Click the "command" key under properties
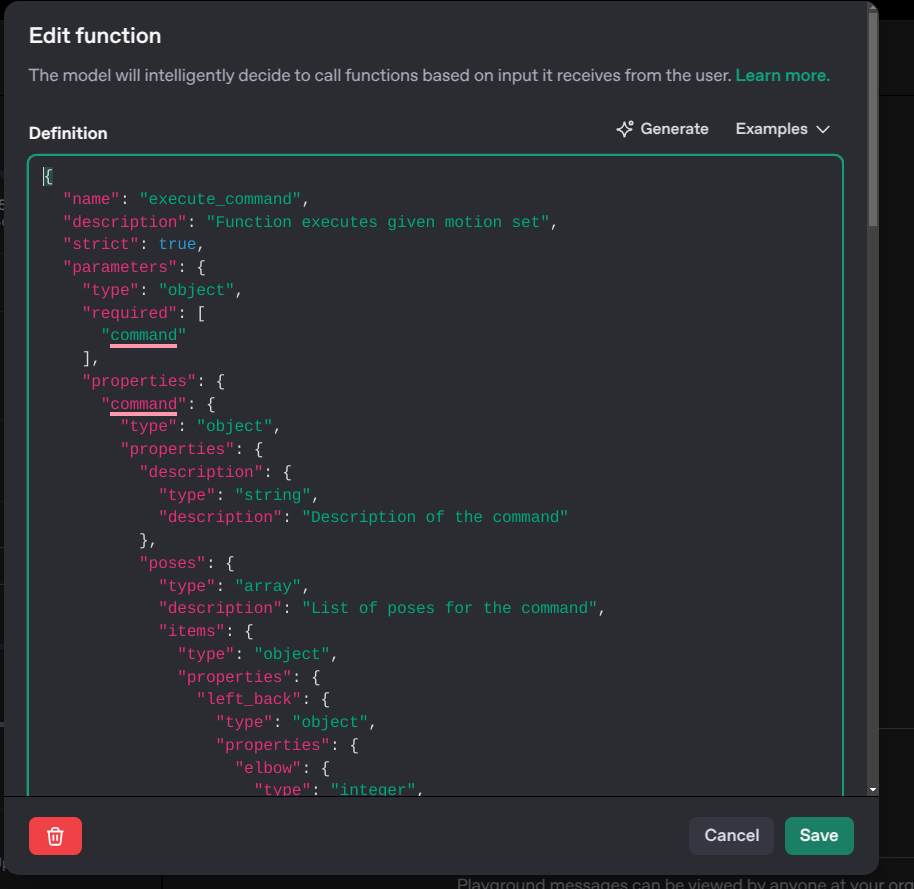Screen dimensions: 914x889 coord(143,404)
